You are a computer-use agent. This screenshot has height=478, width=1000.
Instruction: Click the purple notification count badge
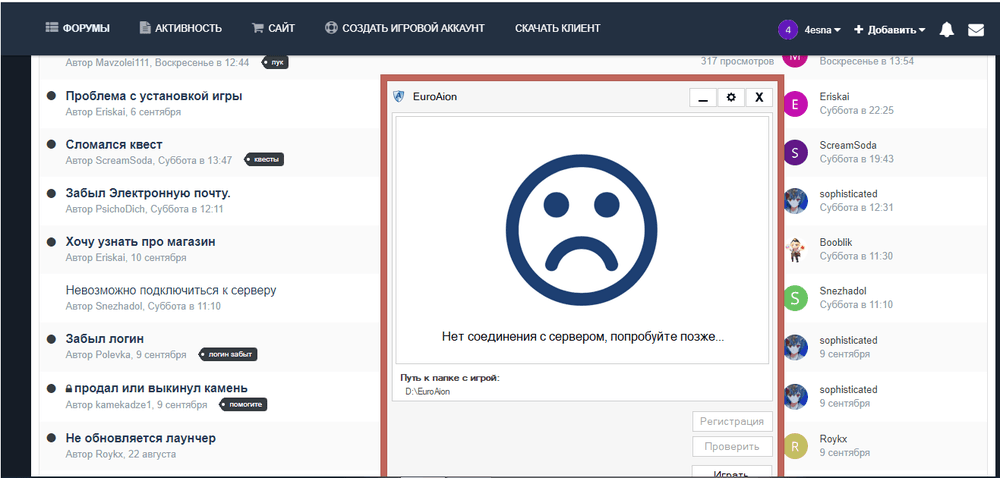788,30
